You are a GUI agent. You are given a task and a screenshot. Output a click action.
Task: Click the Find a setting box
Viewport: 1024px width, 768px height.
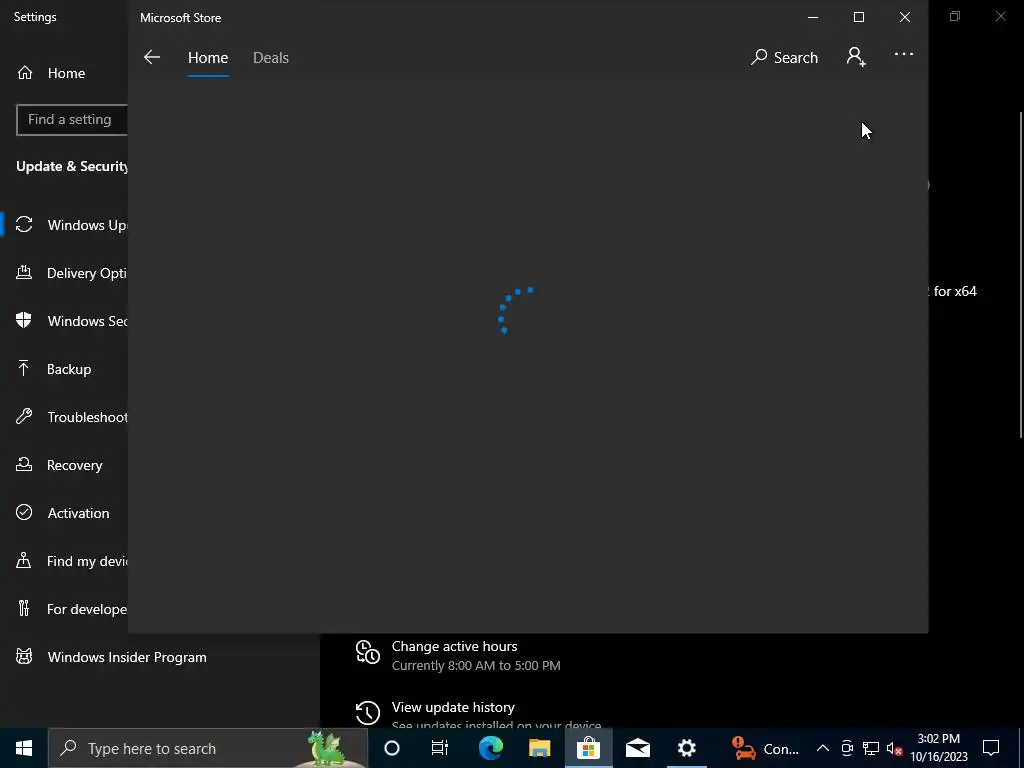(x=72, y=120)
